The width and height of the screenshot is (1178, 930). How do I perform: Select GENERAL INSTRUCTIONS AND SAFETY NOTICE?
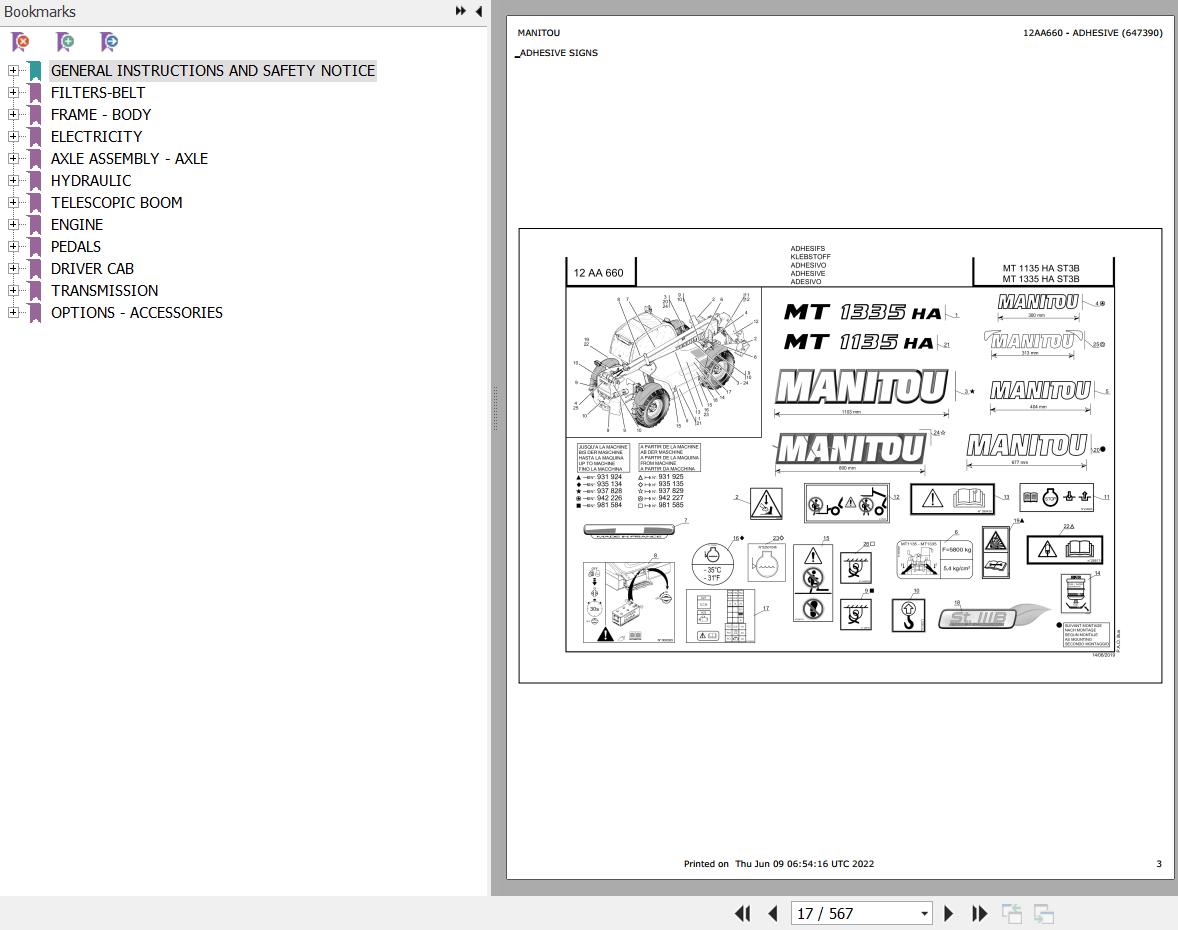pos(213,70)
